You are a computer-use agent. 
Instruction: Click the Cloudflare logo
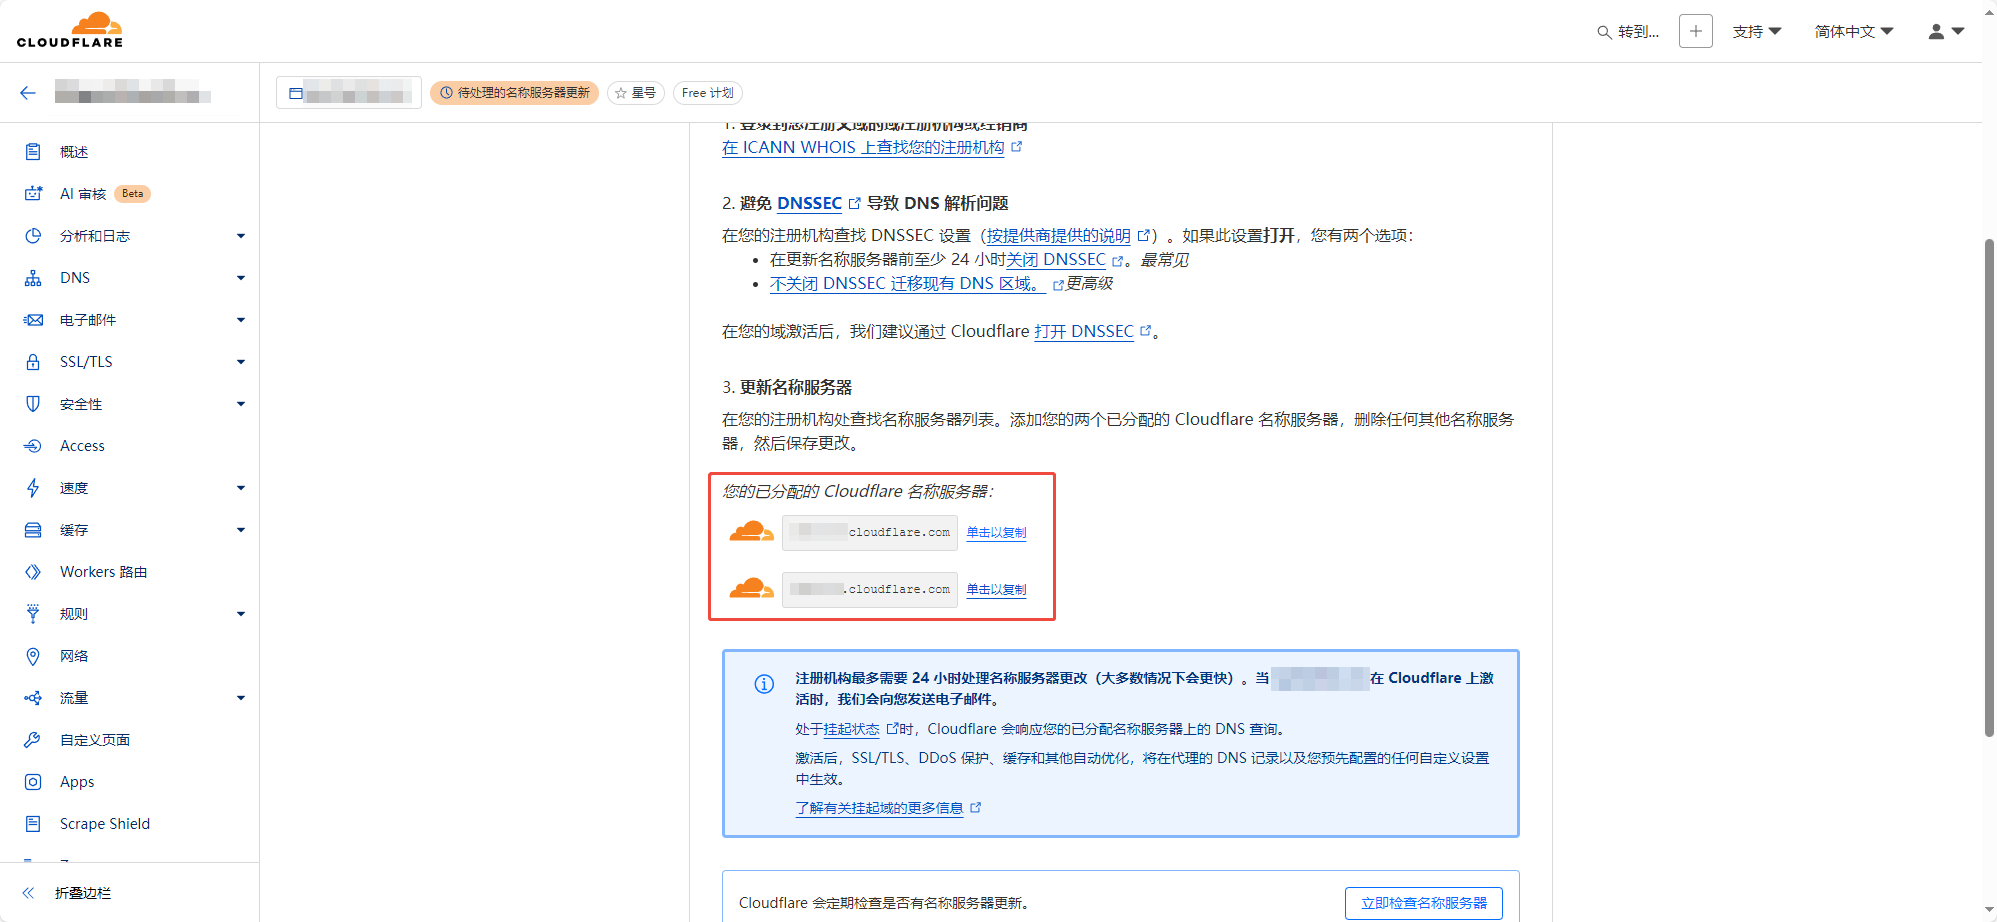(x=70, y=30)
